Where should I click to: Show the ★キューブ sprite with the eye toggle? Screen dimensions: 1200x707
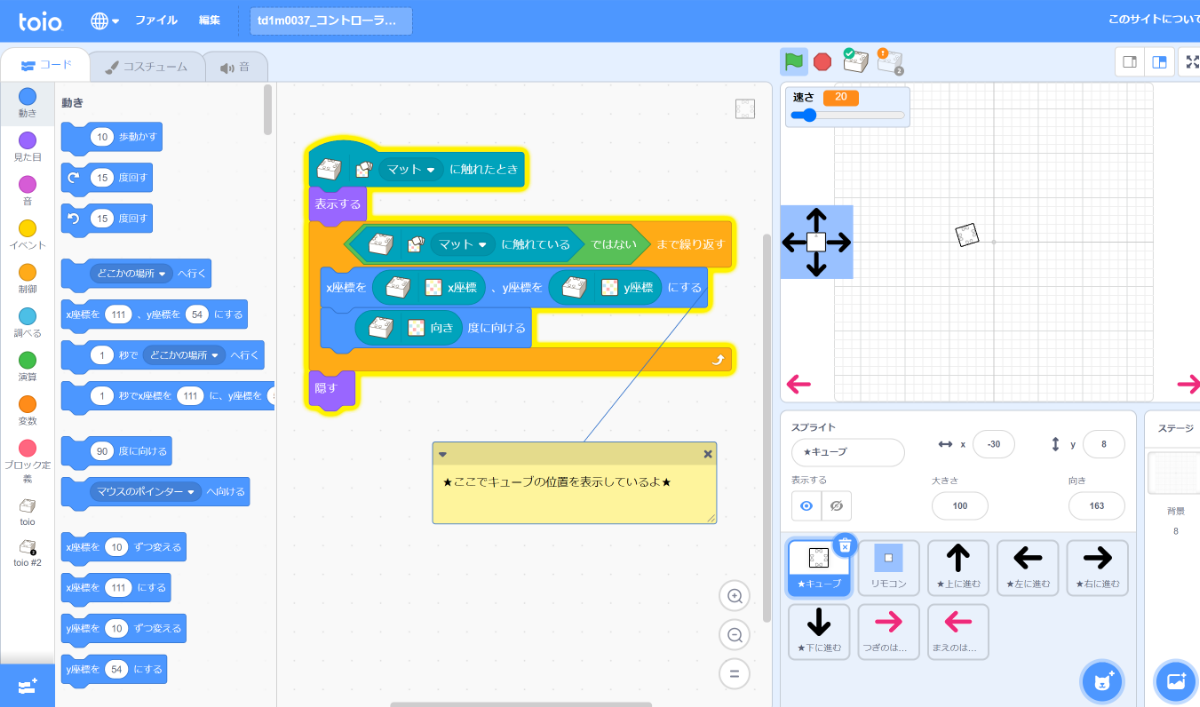pyautogui.click(x=805, y=506)
